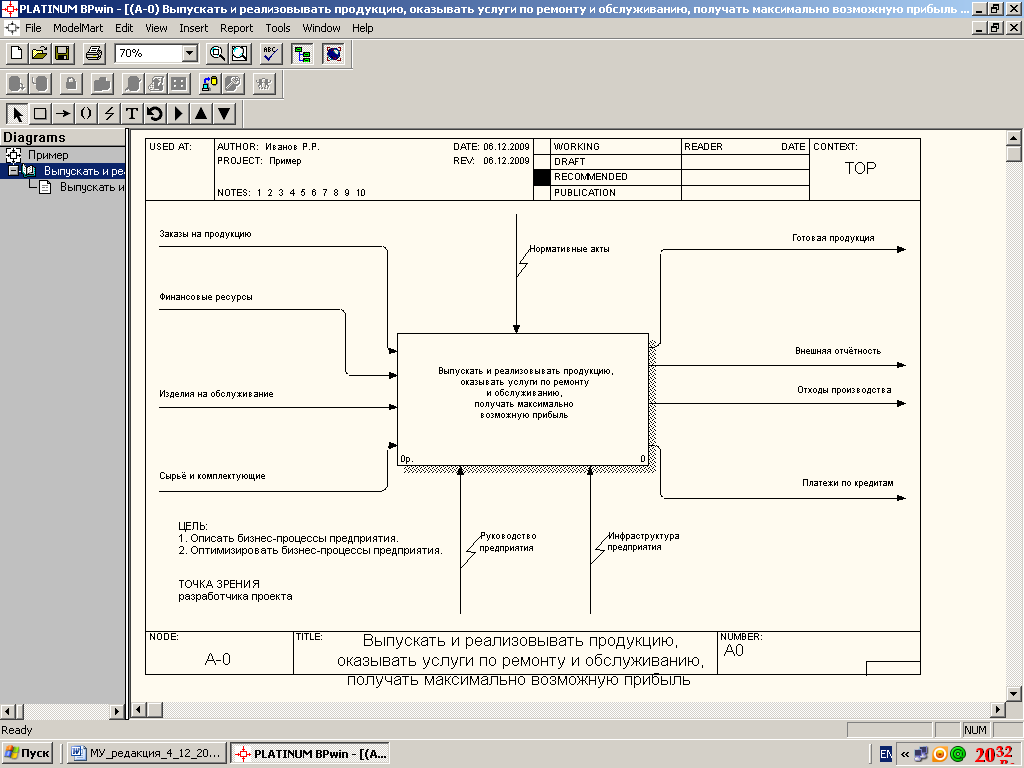Image resolution: width=1024 pixels, height=768 pixels.
Task: Click the vertical scrollbar up arrow
Action: (1013, 138)
